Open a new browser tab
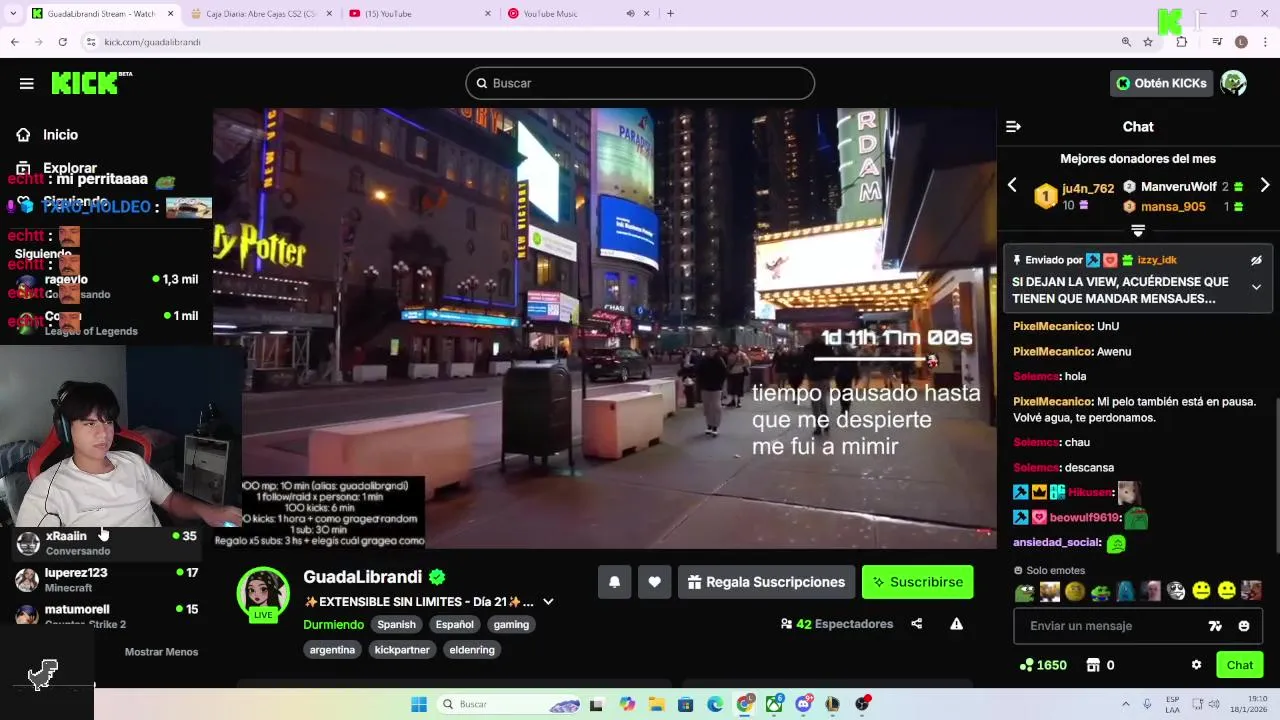 pos(670,13)
